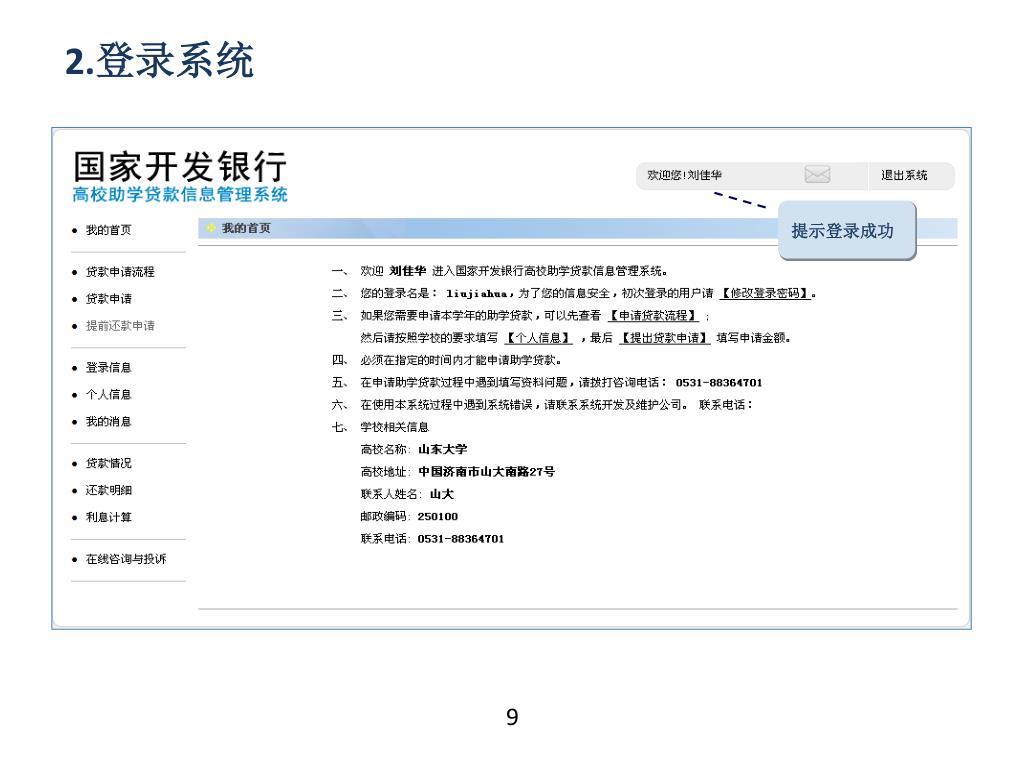
Task: Click the 国家开发银行 logo
Action: pyautogui.click(x=180, y=175)
